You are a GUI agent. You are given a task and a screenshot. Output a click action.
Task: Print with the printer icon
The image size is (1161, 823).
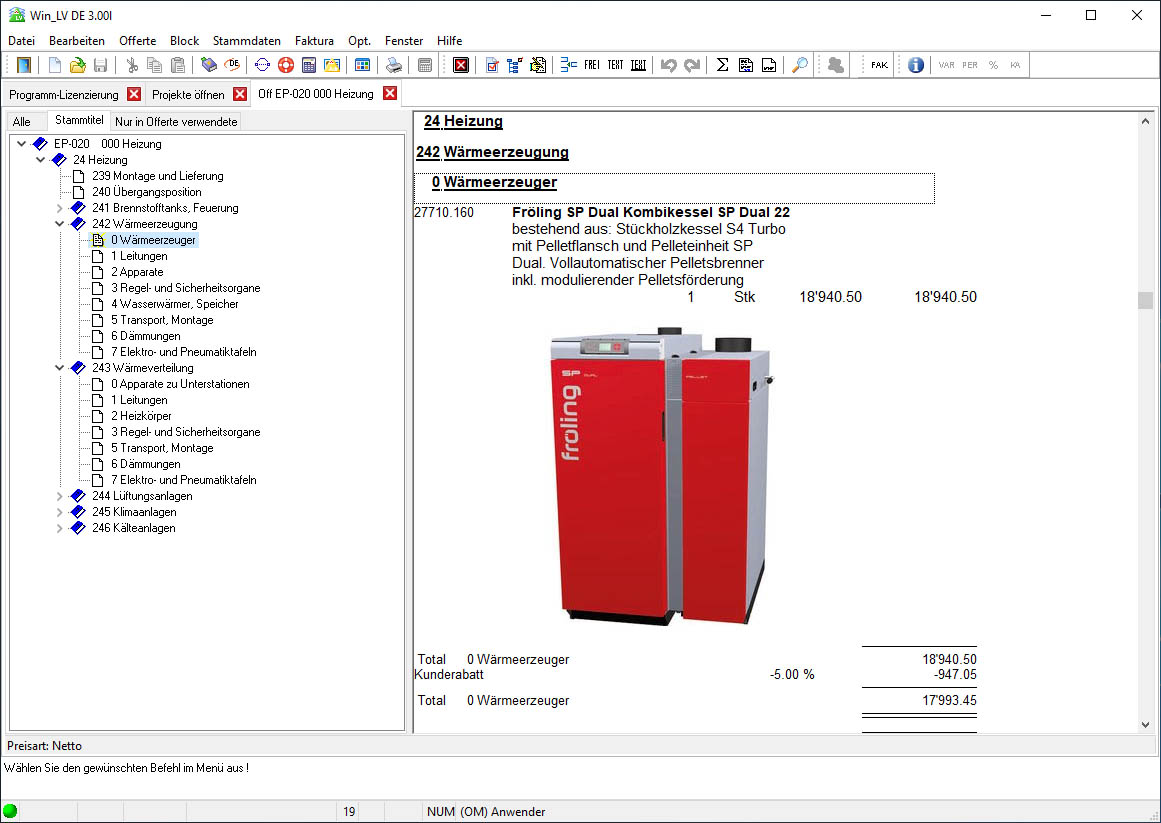coord(394,65)
